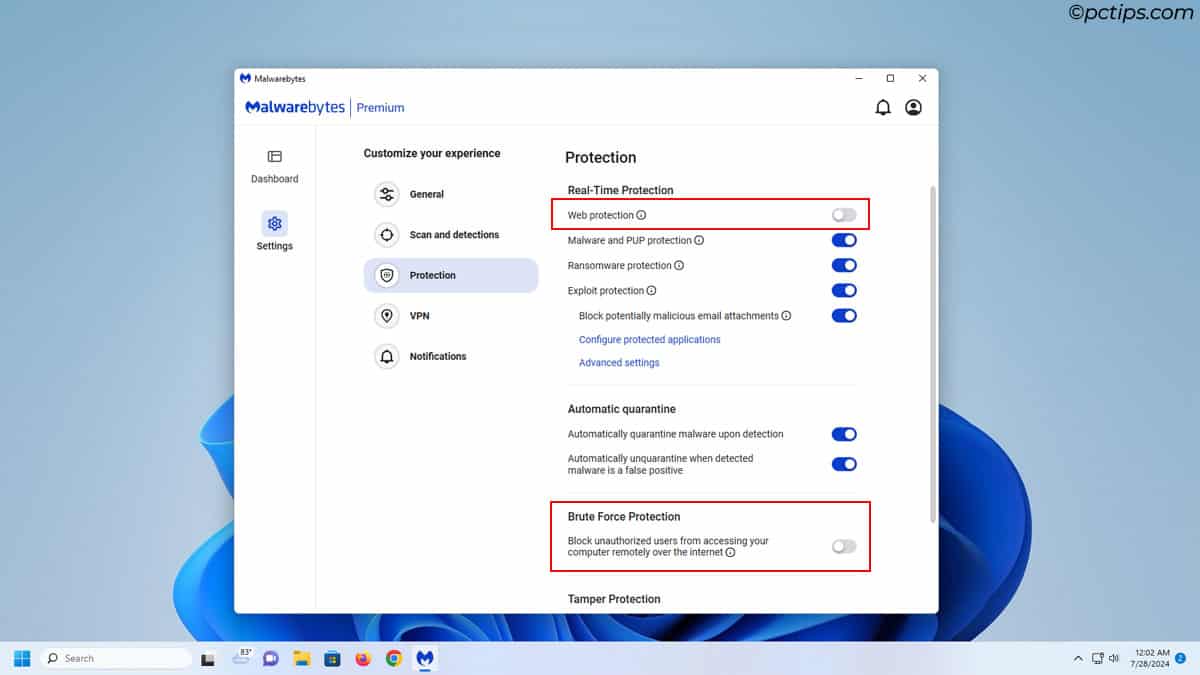This screenshot has height=675, width=1200.
Task: Open Configure protected applications
Action: [650, 339]
